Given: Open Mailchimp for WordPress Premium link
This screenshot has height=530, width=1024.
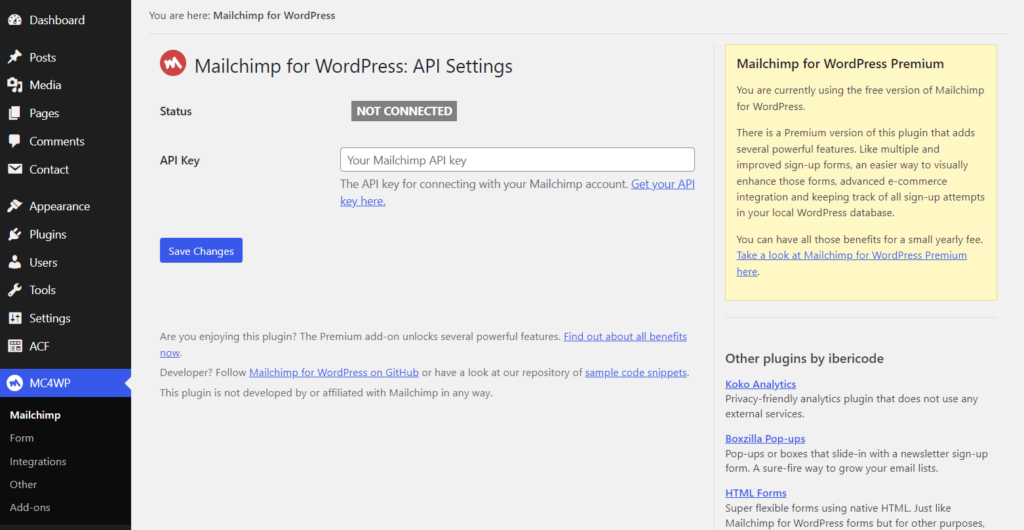Looking at the screenshot, I should (852, 263).
